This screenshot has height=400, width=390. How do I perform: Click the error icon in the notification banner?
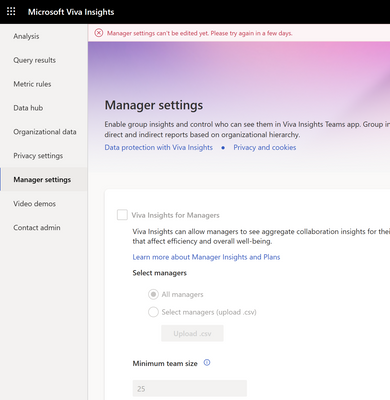(x=99, y=33)
